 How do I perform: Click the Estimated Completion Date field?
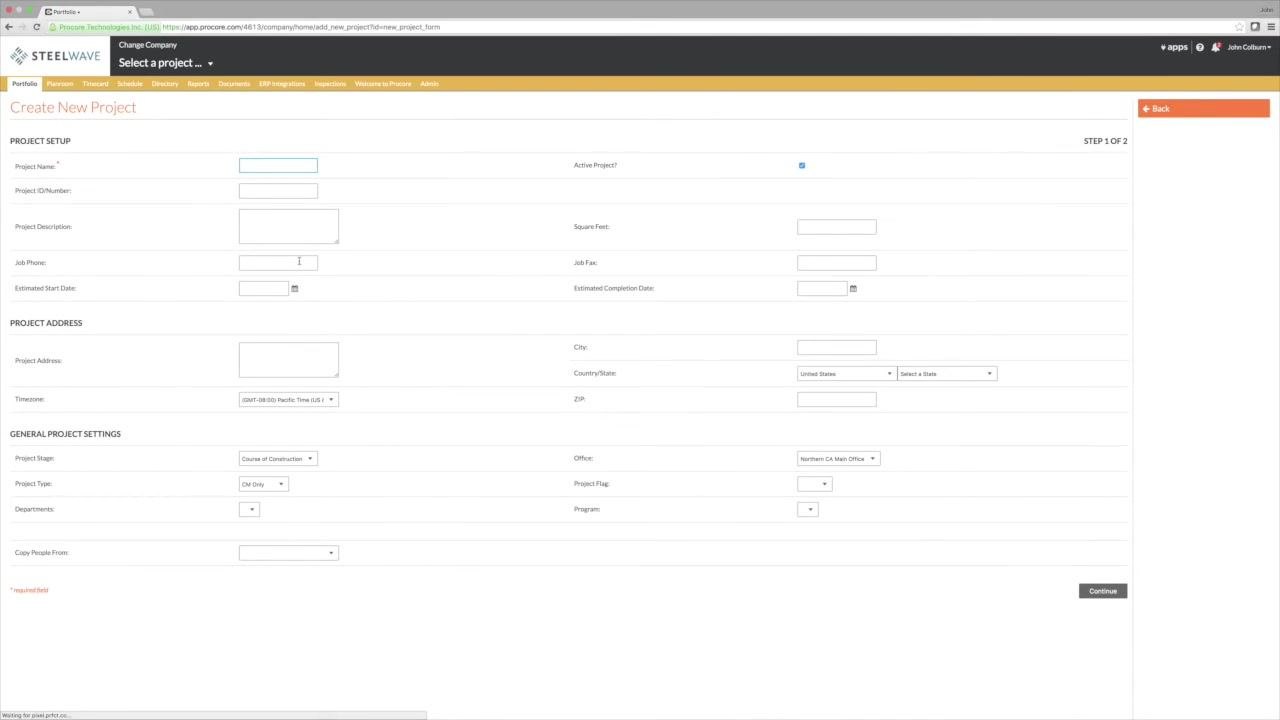822,288
